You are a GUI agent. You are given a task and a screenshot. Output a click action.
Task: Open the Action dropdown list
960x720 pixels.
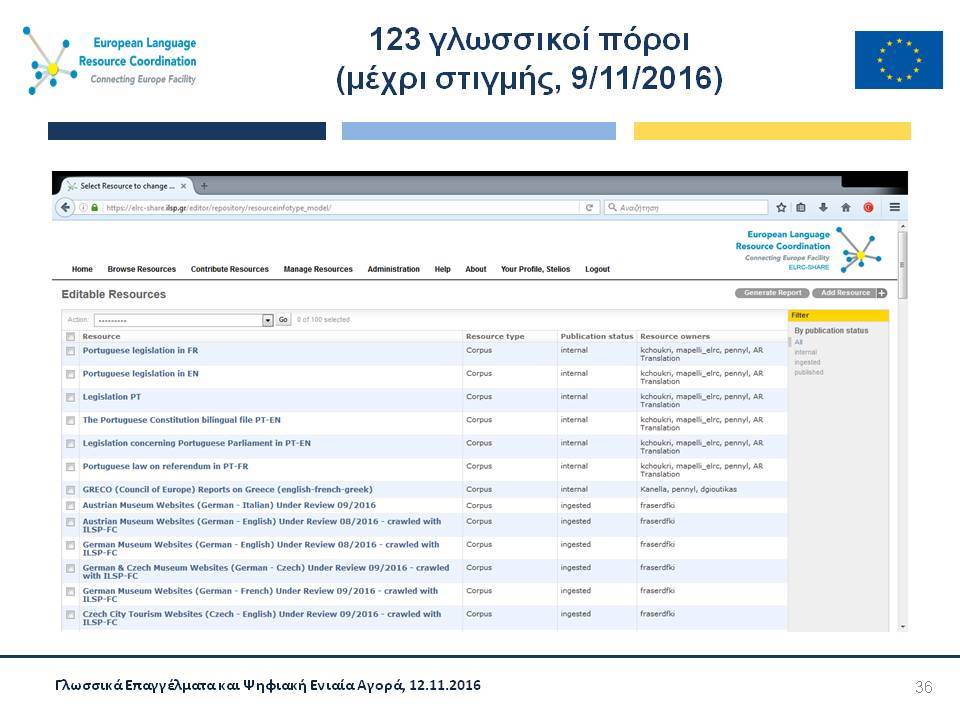pos(183,320)
